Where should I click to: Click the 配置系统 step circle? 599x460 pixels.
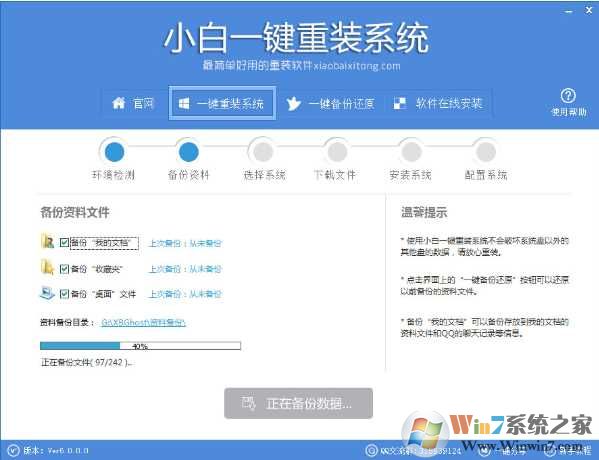pyautogui.click(x=486, y=152)
